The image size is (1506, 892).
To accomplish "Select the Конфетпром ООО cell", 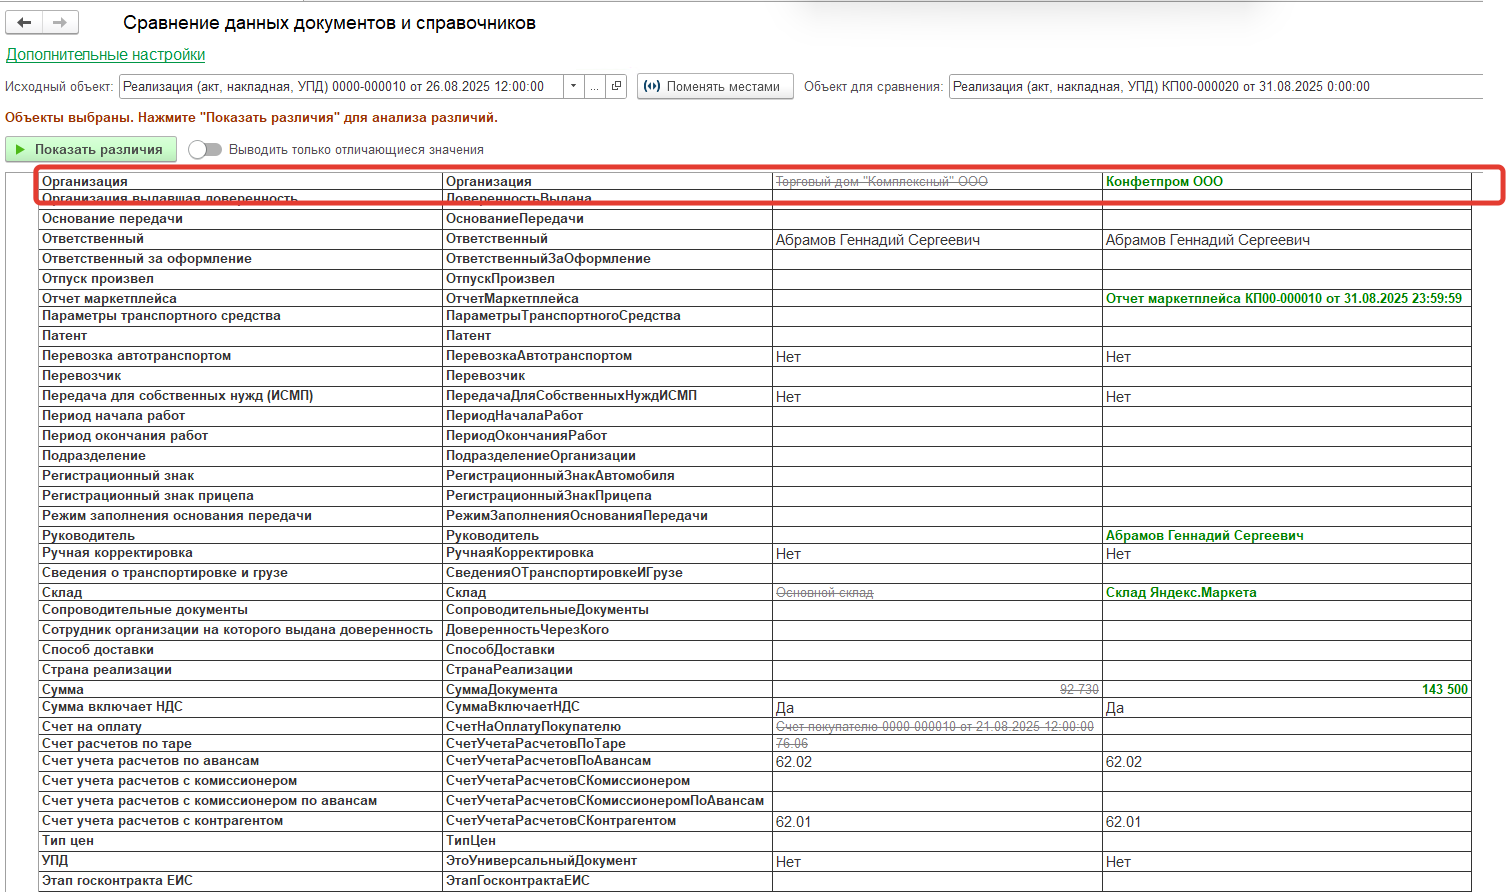I will (1287, 181).
